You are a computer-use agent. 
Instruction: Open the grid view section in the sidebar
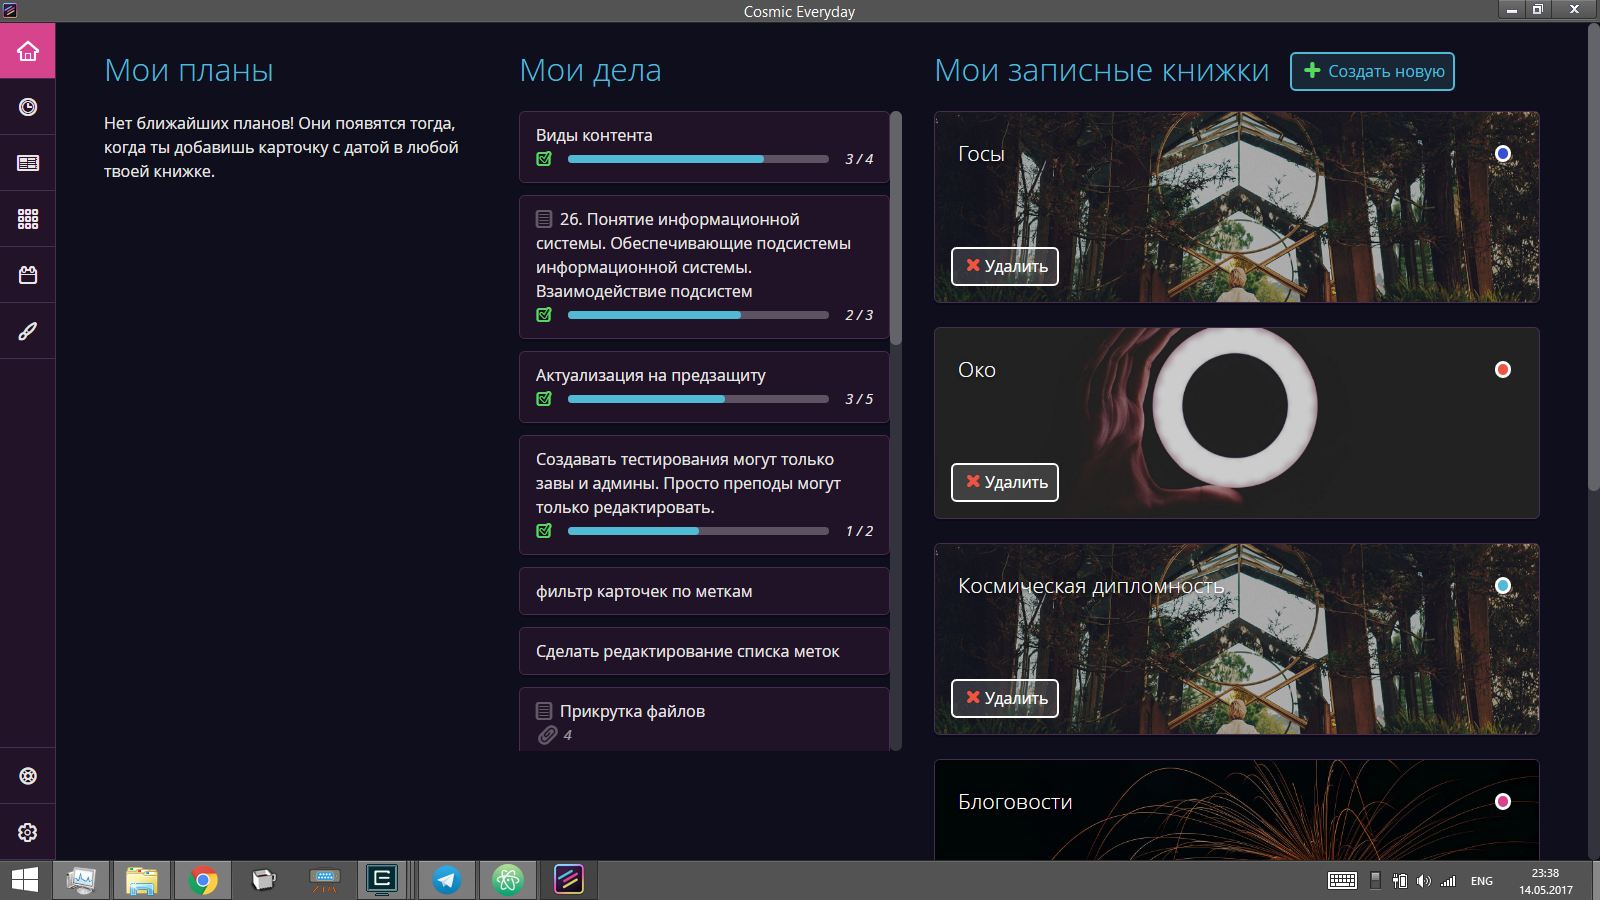28,219
